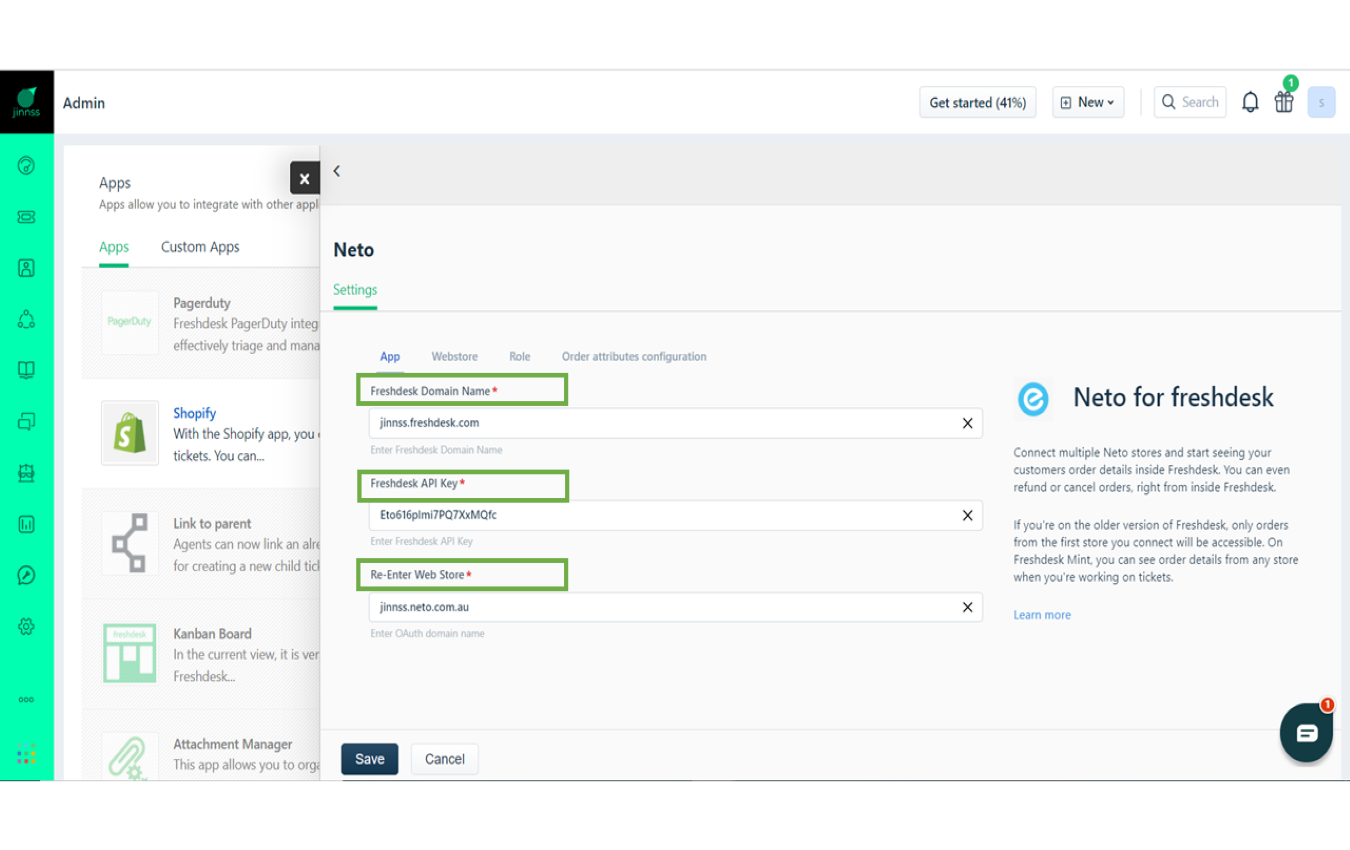The width and height of the screenshot is (1350, 850).
Task: Open the chat widget bubble
Action: click(x=1306, y=732)
